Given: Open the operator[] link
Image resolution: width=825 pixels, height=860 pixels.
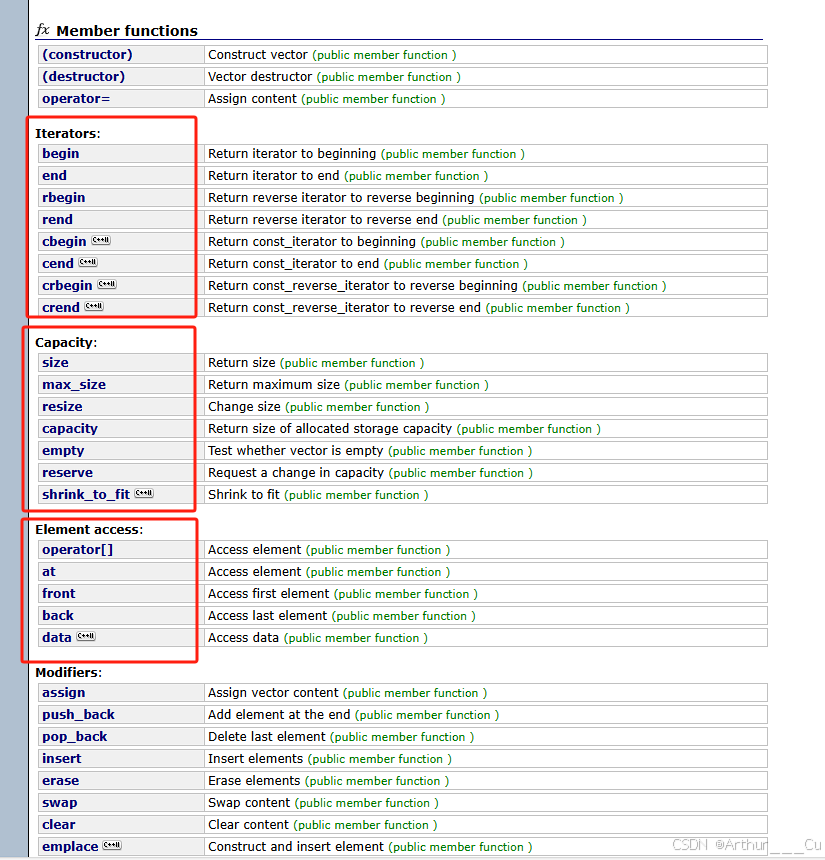Looking at the screenshot, I should [x=77, y=550].
